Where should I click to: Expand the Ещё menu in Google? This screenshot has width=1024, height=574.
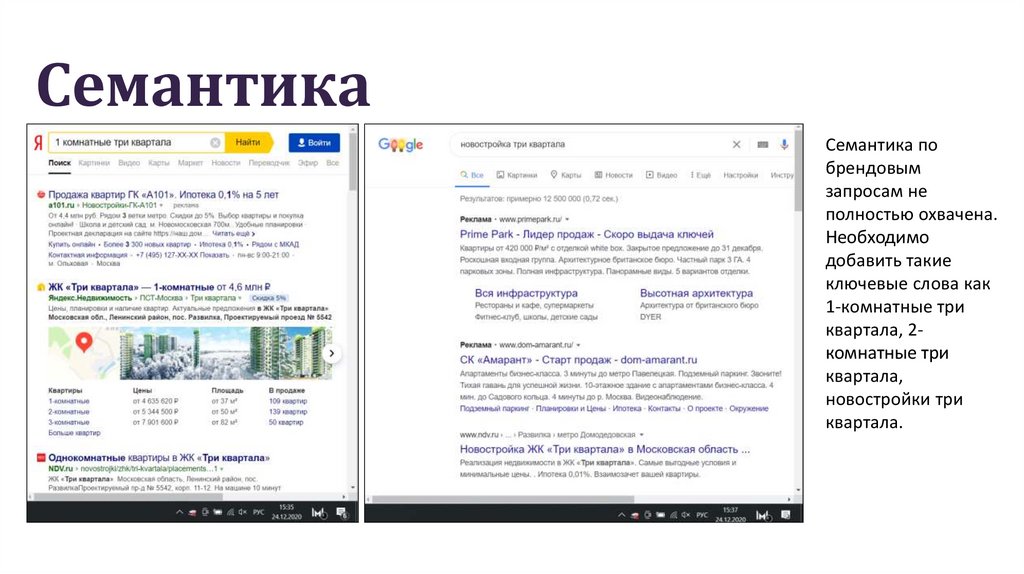[701, 175]
